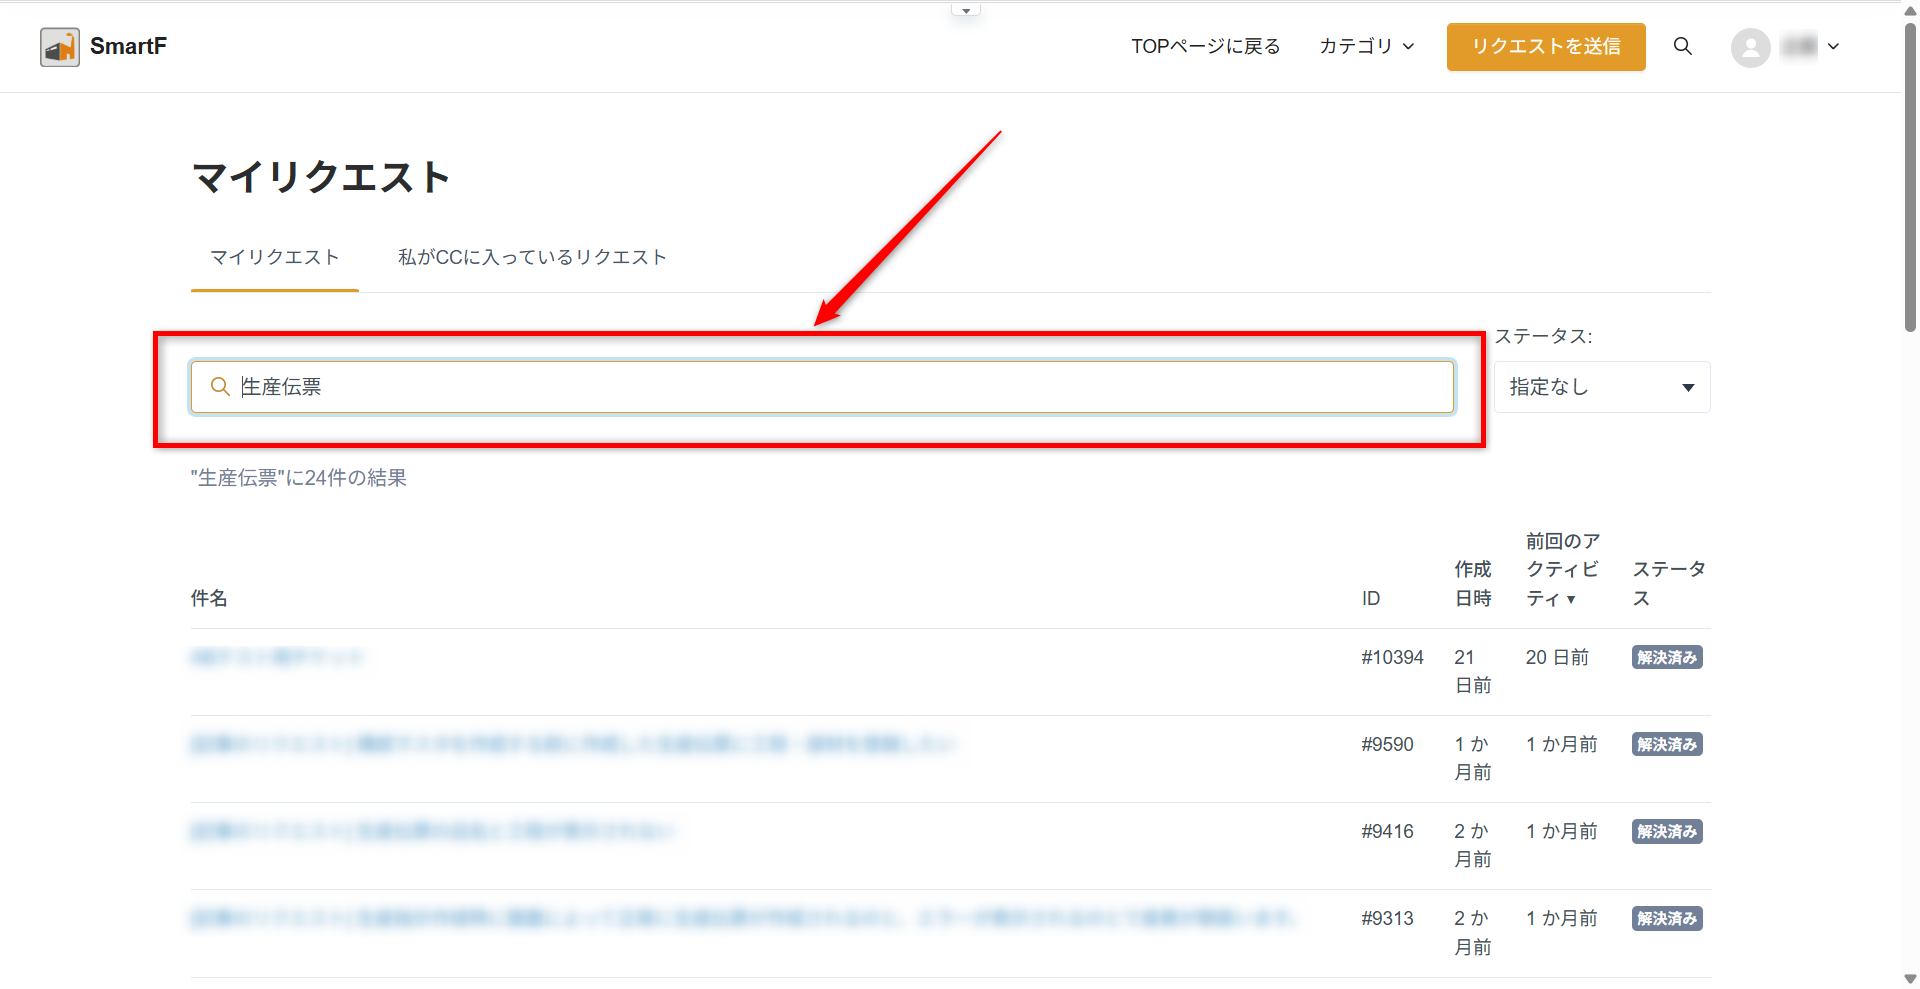This screenshot has width=1920, height=989.
Task: Open request #10394 subject link
Action: coord(277,658)
